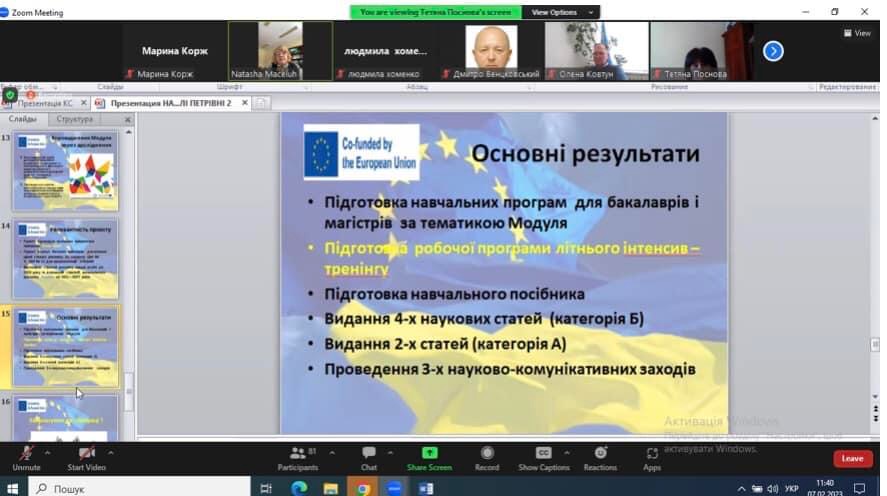Viewport: 887px width, 496px height.
Task: Open the View Options dropdown
Action: pos(561,12)
